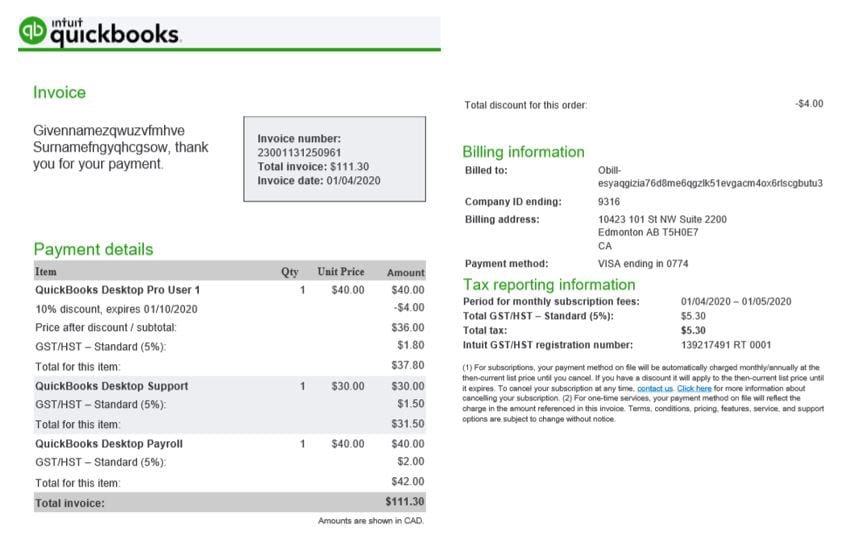Select QuickBooks Desktop Payroll row
The height and width of the screenshot is (535, 857).
point(230,444)
